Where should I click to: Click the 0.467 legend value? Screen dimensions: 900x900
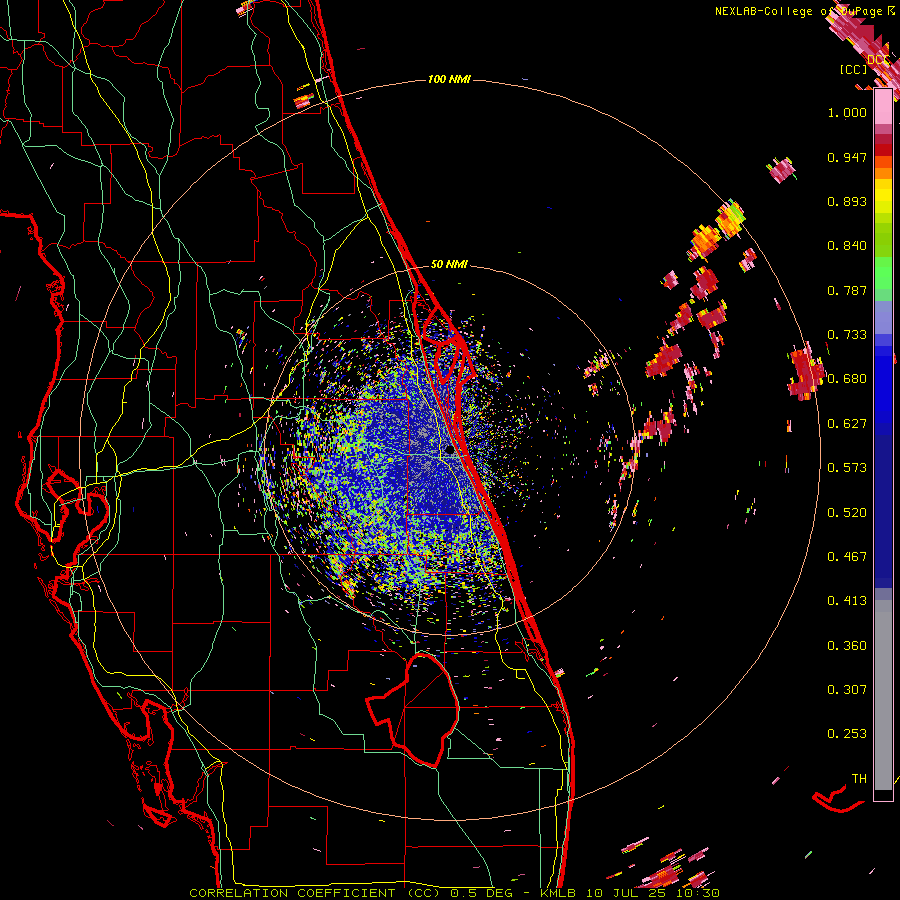(x=847, y=557)
